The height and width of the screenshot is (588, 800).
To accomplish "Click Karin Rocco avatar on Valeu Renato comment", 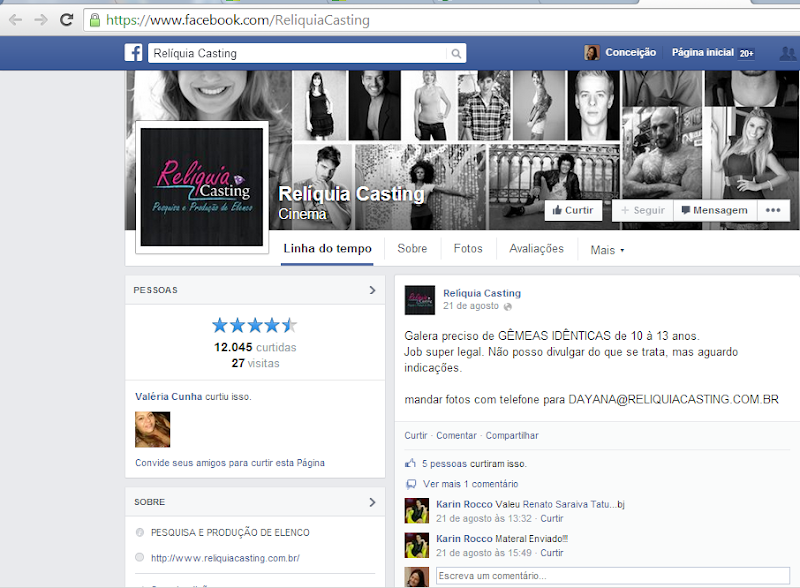I will [417, 511].
